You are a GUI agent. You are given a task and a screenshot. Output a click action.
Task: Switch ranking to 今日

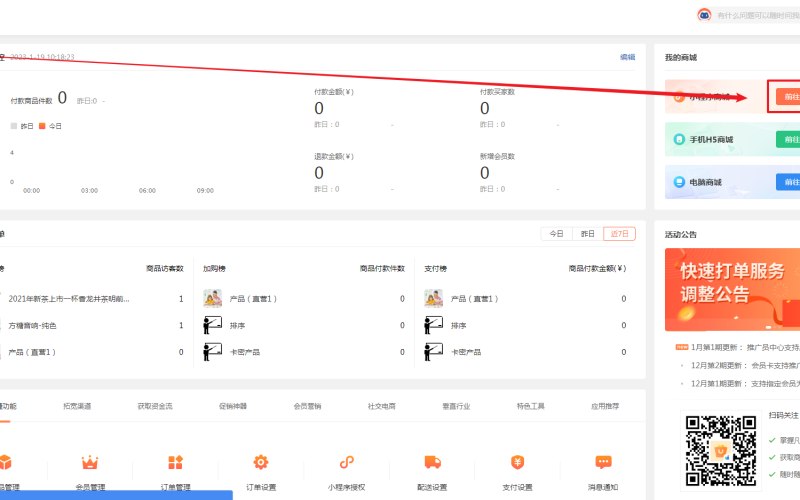556,234
